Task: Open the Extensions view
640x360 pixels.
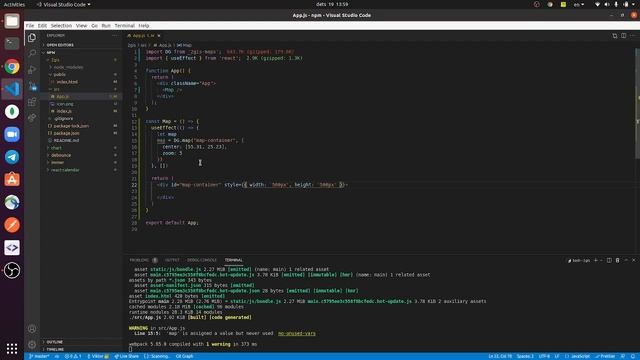Action: pos(32,102)
